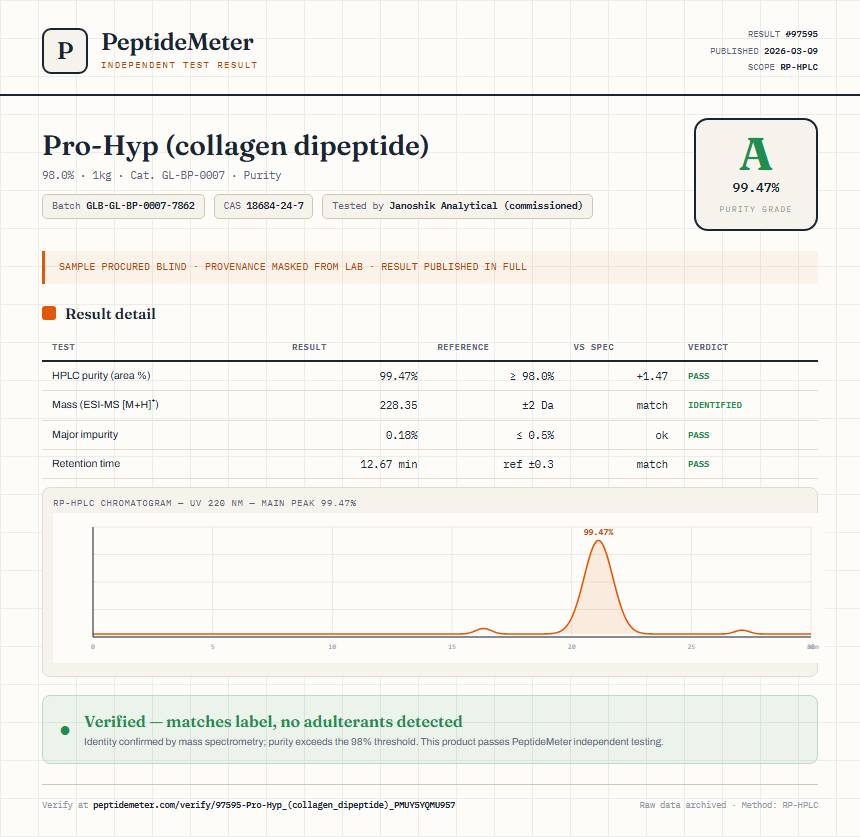The width and height of the screenshot is (860, 837).
Task: Click the ±2 Da reference value
Action: click(538, 405)
